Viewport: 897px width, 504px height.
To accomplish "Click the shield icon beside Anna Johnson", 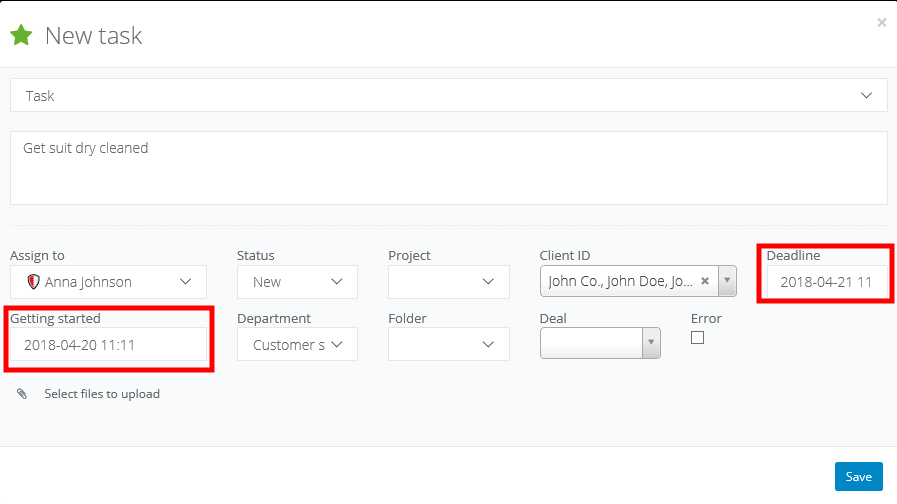I will click(x=33, y=282).
